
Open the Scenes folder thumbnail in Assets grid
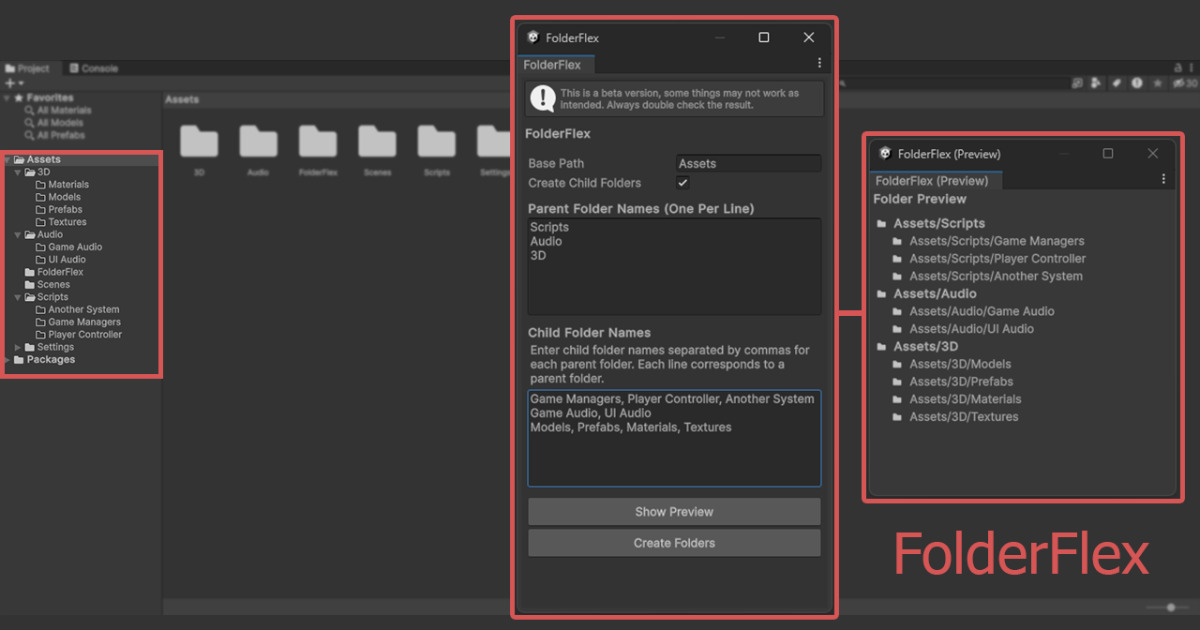[378, 142]
